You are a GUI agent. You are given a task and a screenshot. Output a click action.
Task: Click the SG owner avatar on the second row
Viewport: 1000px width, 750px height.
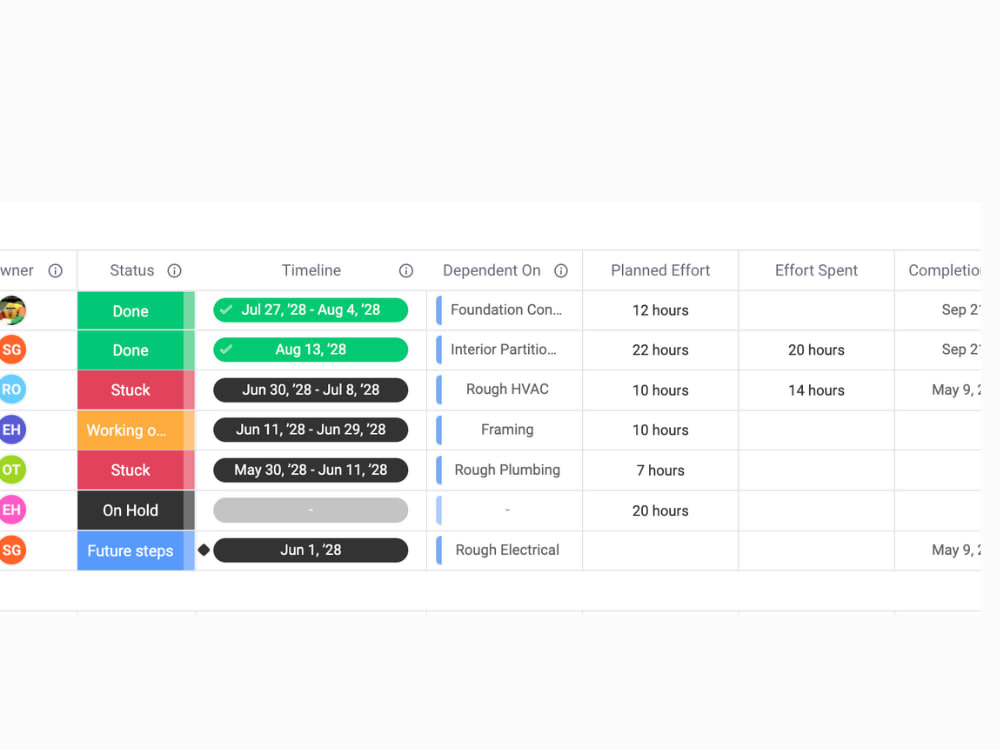click(12, 350)
